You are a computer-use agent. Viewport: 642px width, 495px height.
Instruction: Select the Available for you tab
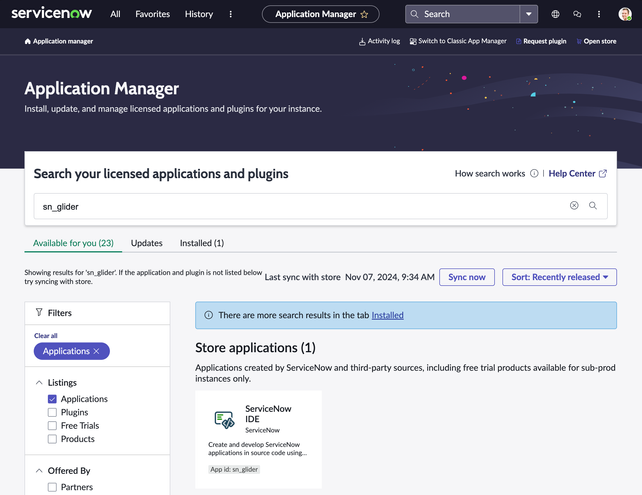(73, 243)
